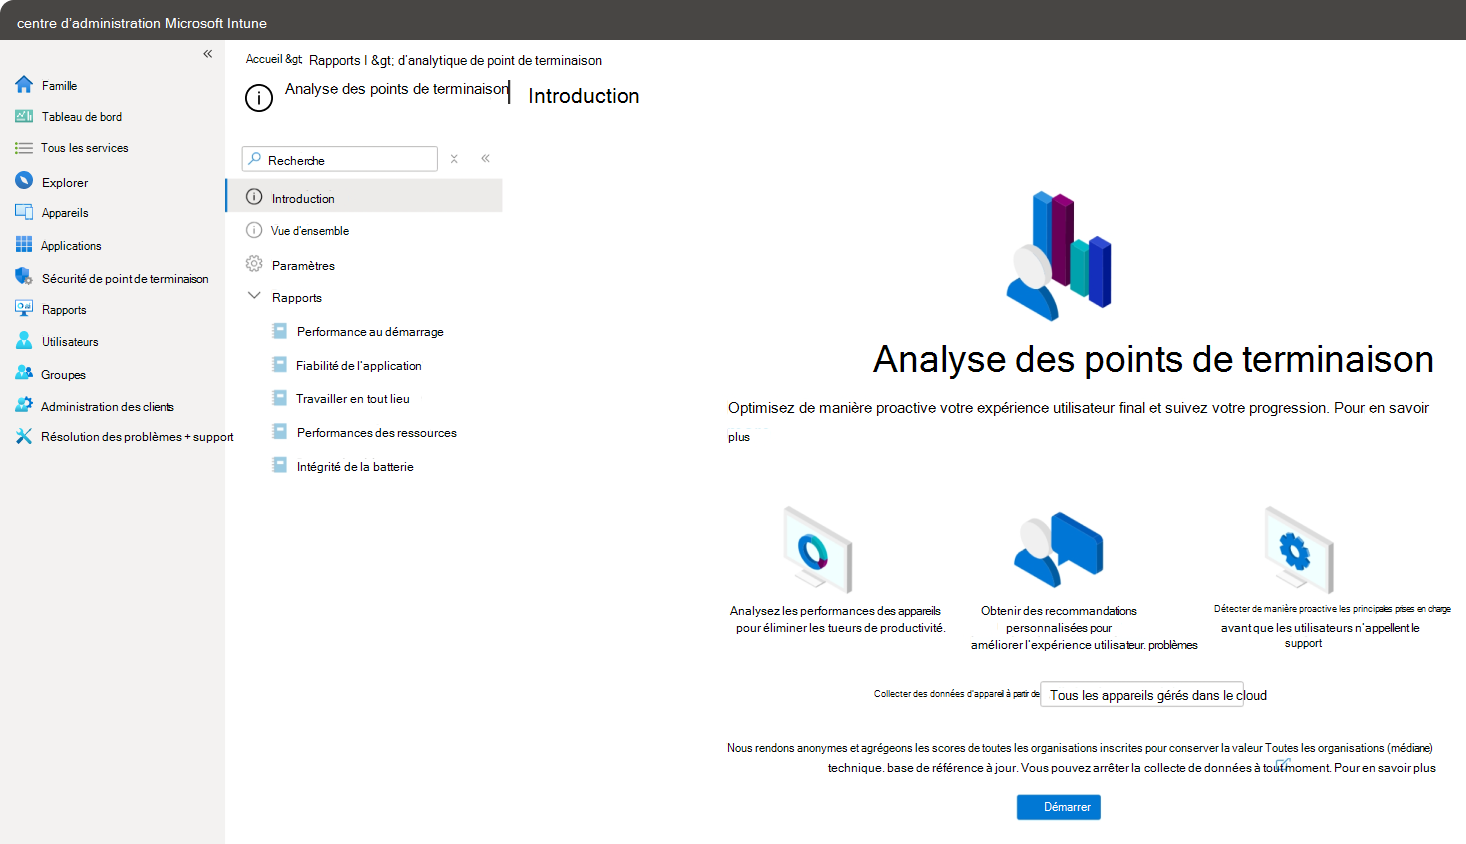Open Sécurité de point de terminaison shield icon

[24, 277]
